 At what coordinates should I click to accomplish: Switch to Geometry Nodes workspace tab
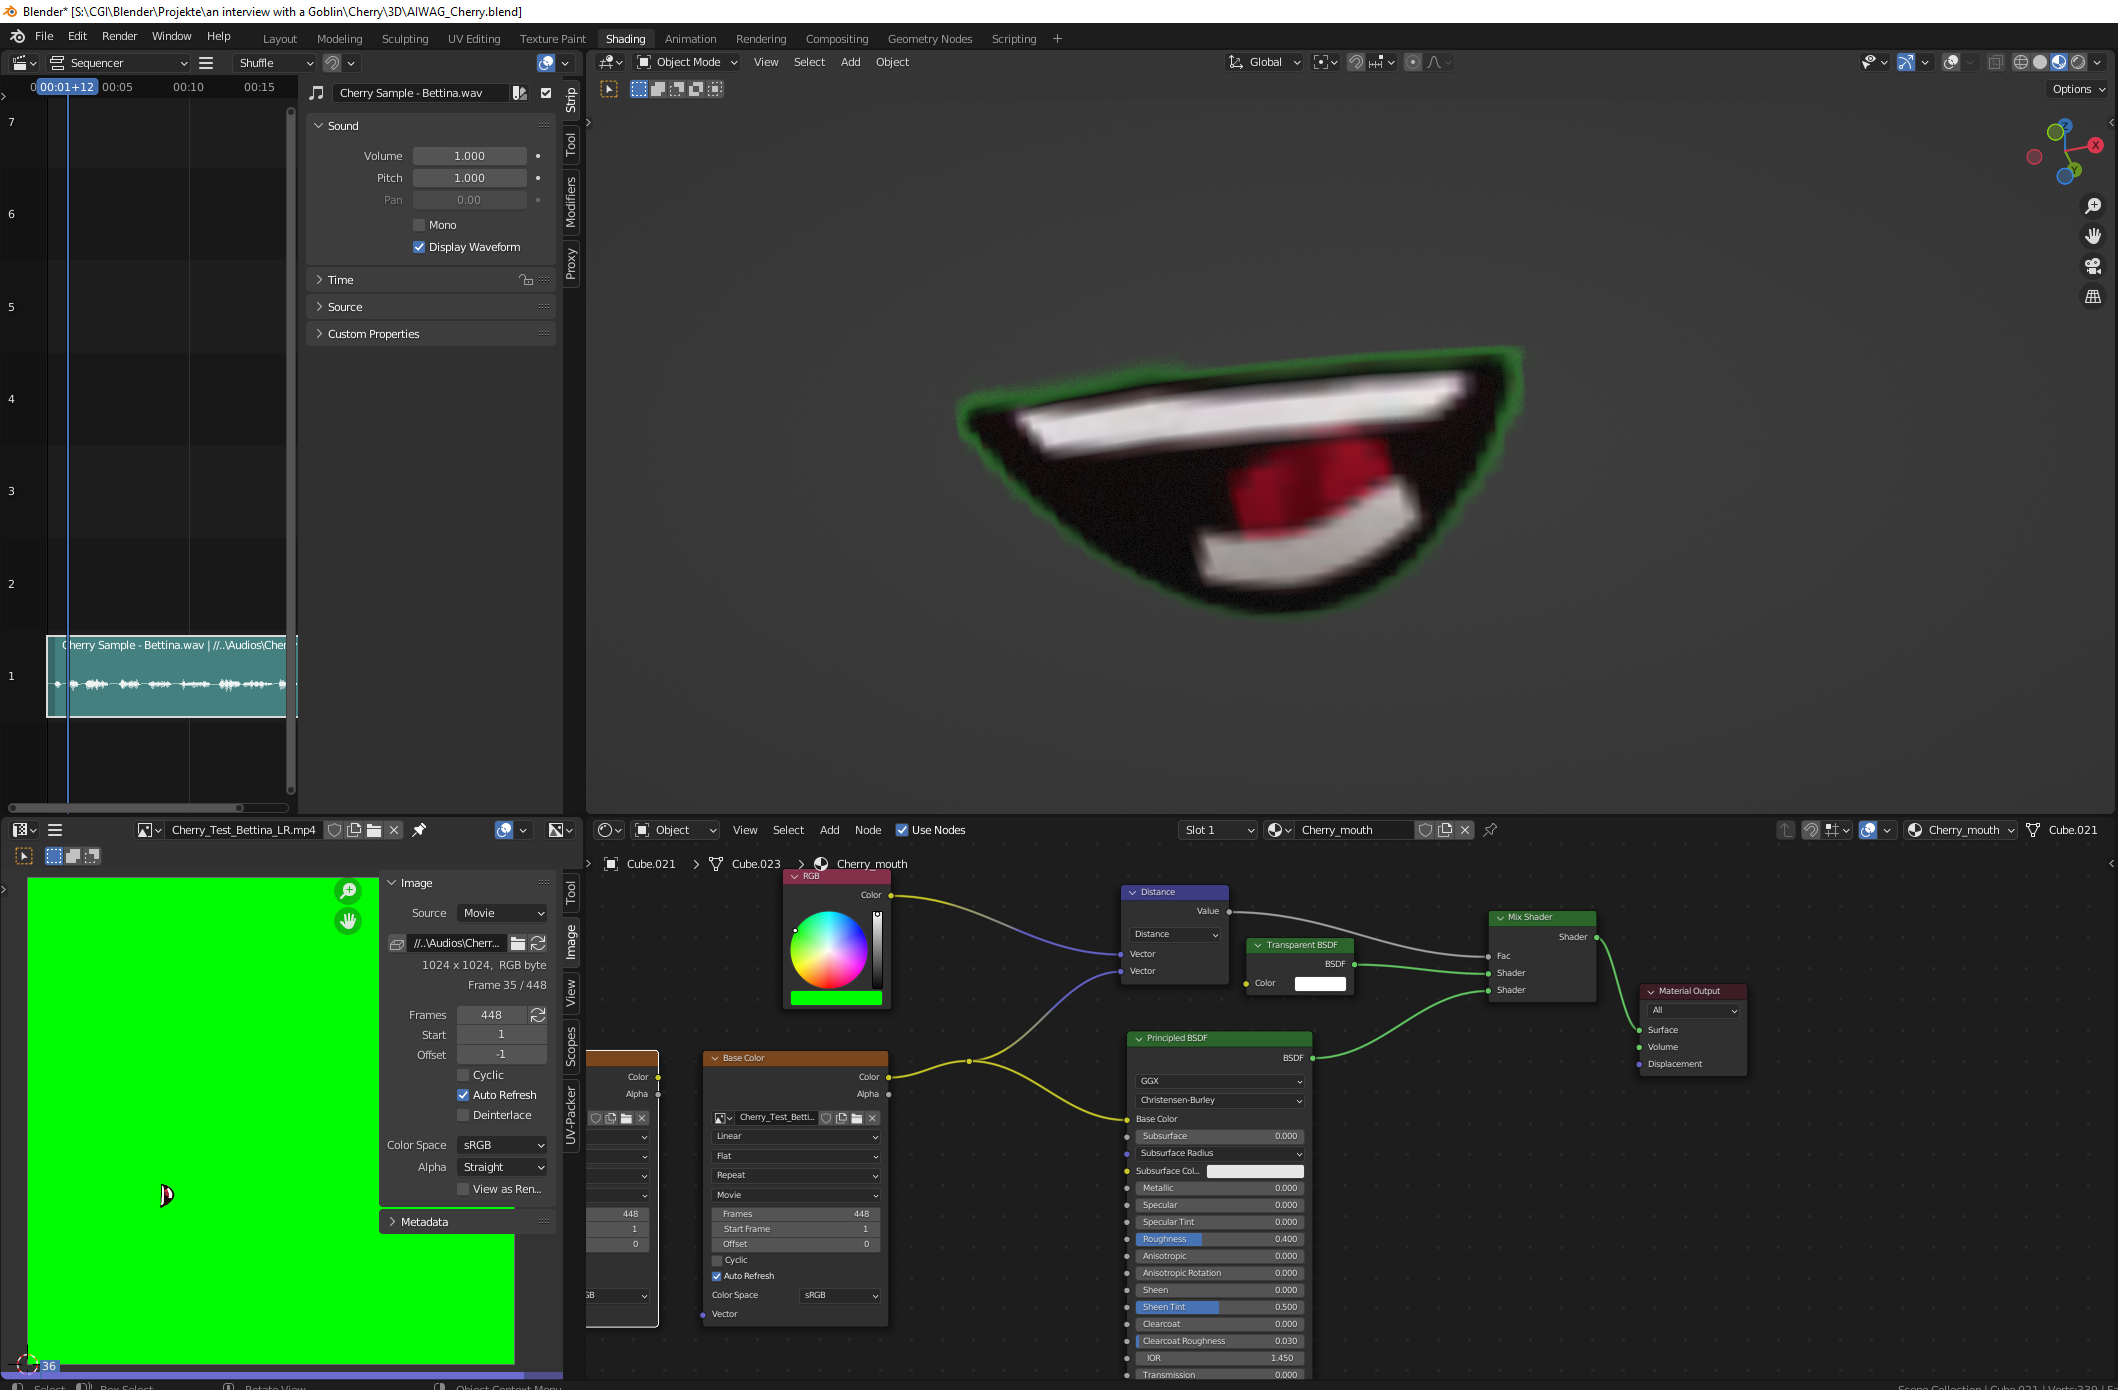pyautogui.click(x=929, y=39)
